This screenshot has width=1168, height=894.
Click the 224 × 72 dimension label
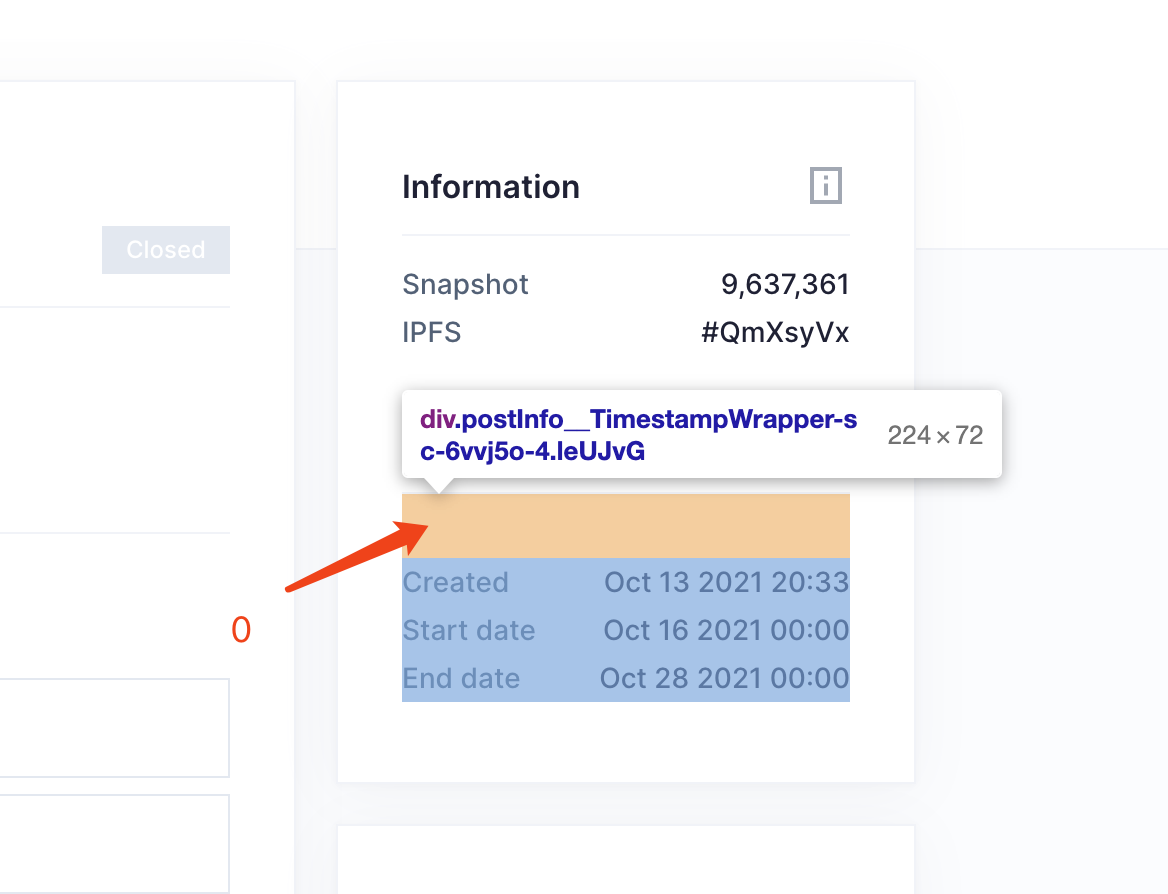935,433
